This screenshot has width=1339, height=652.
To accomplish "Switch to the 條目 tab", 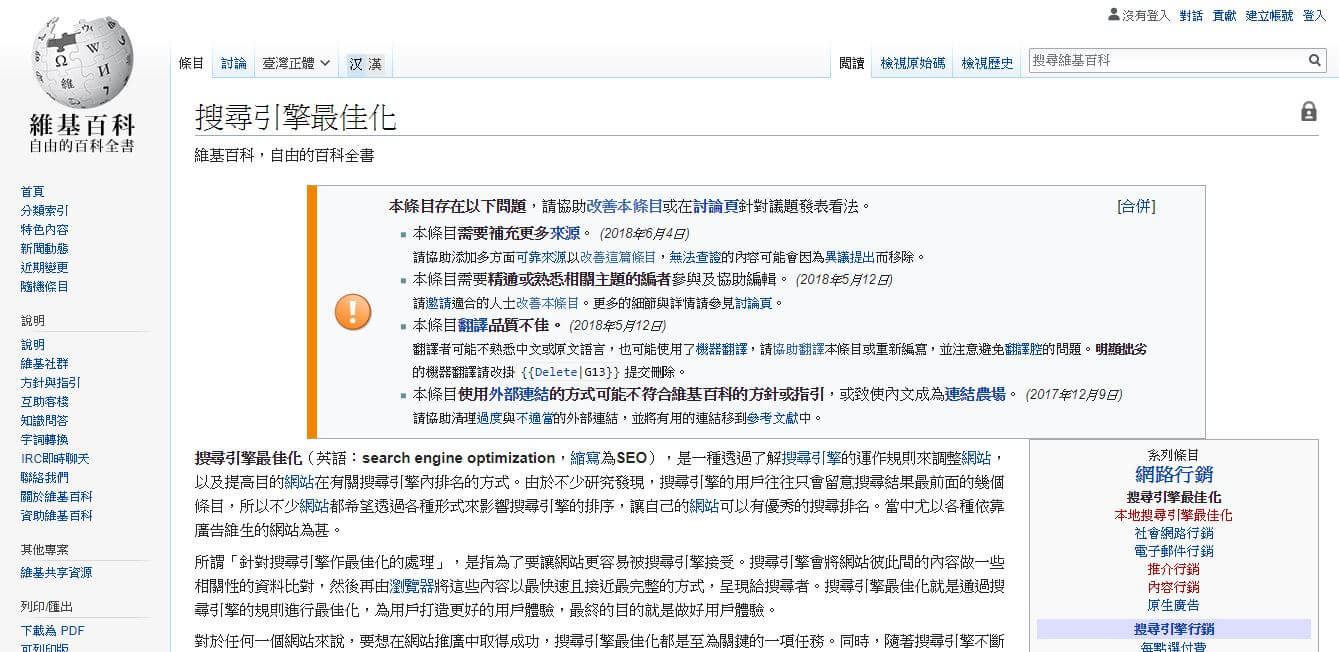I will [x=191, y=63].
